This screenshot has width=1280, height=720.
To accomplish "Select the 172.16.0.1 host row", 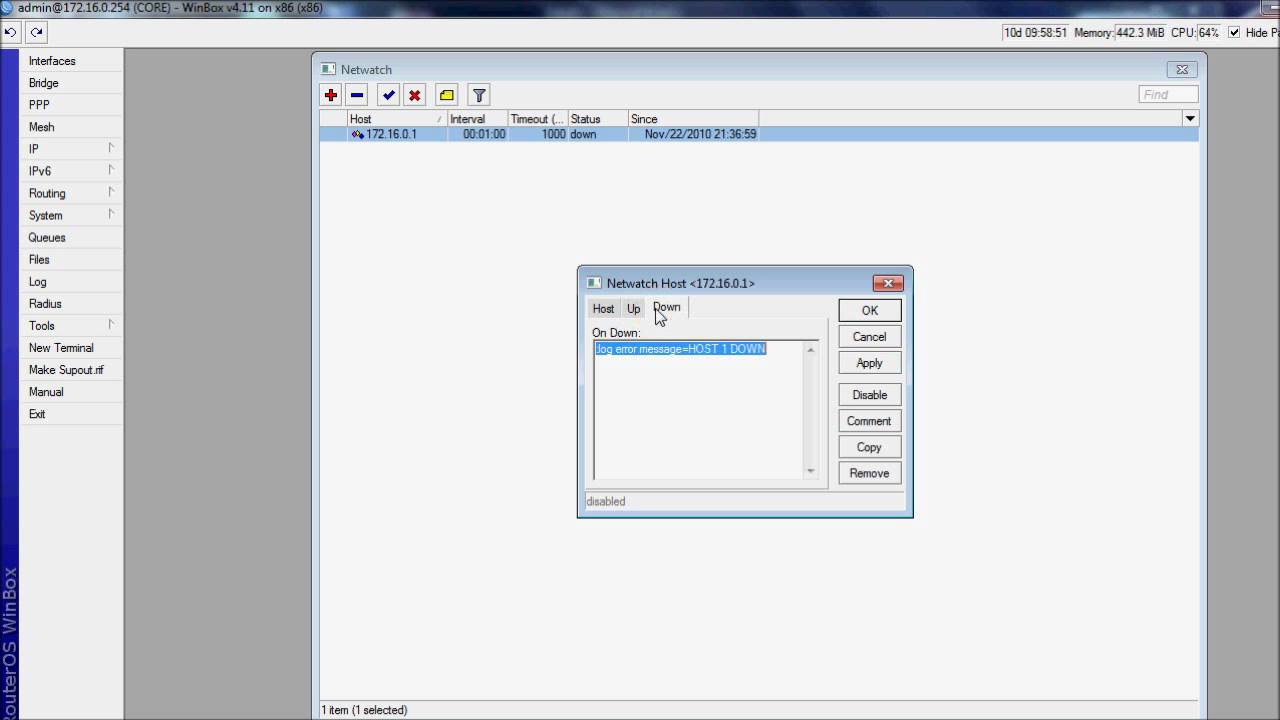I will 759,134.
